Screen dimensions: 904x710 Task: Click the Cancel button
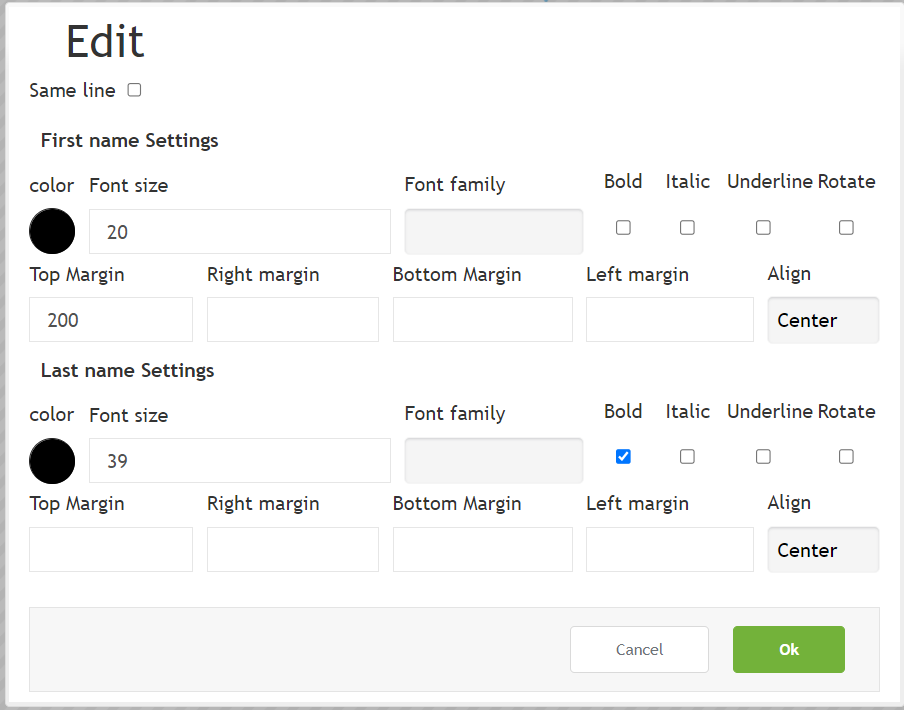[639, 649]
